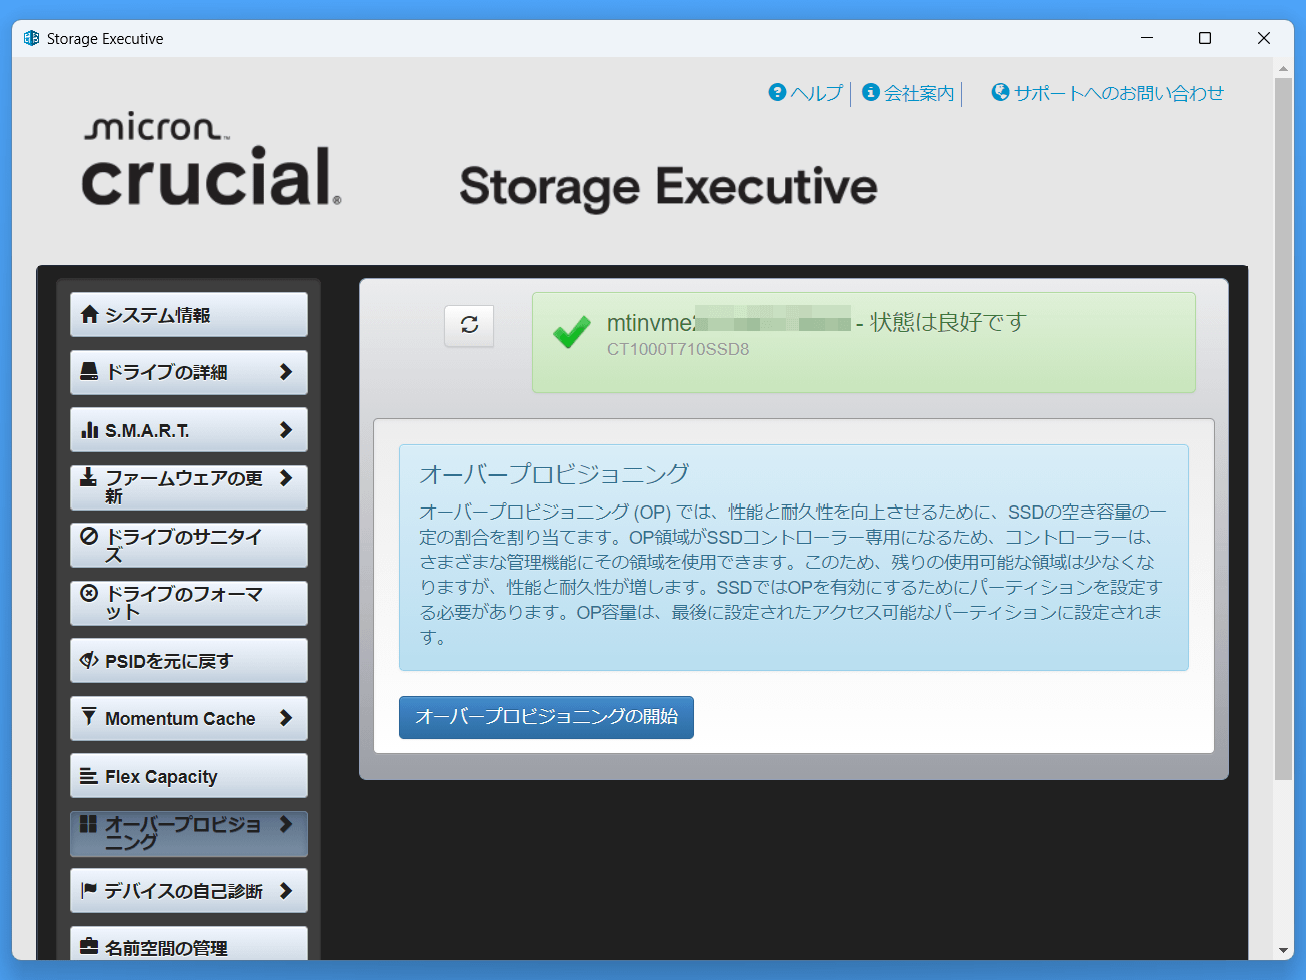
Task: Minimize the Storage Executive window
Action: [x=1147, y=38]
